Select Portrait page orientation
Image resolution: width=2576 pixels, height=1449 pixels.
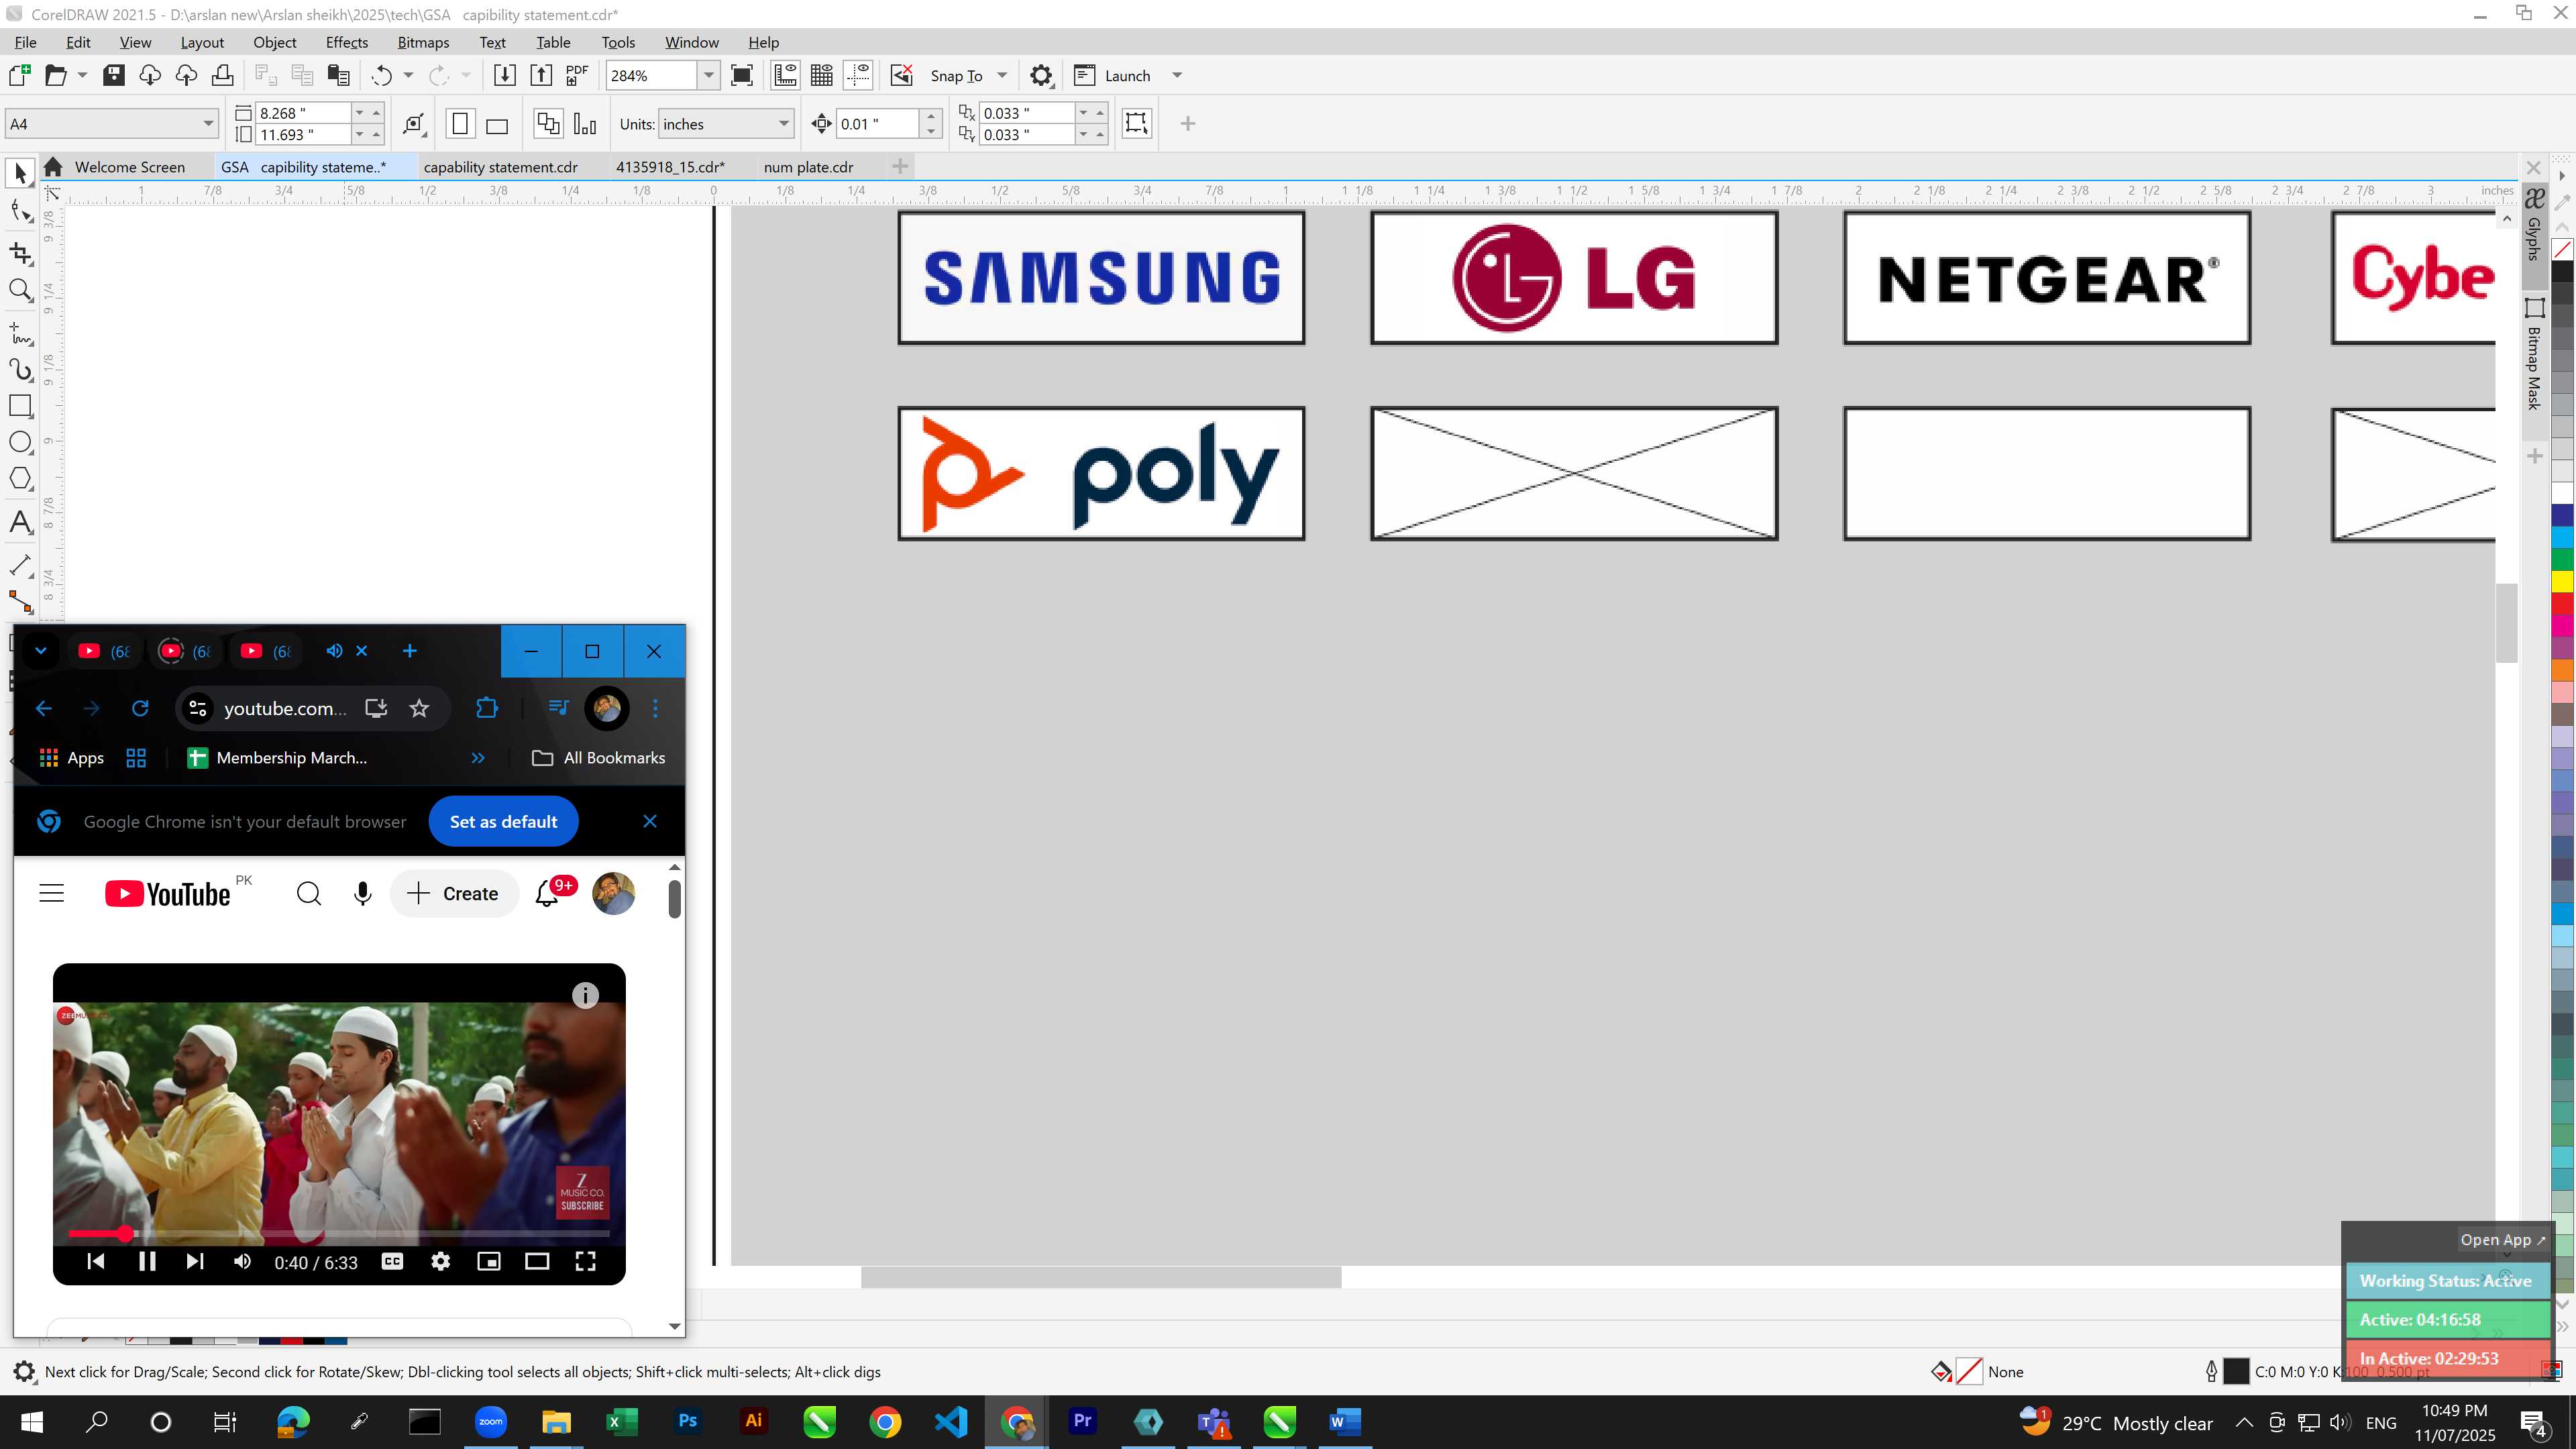pos(460,124)
